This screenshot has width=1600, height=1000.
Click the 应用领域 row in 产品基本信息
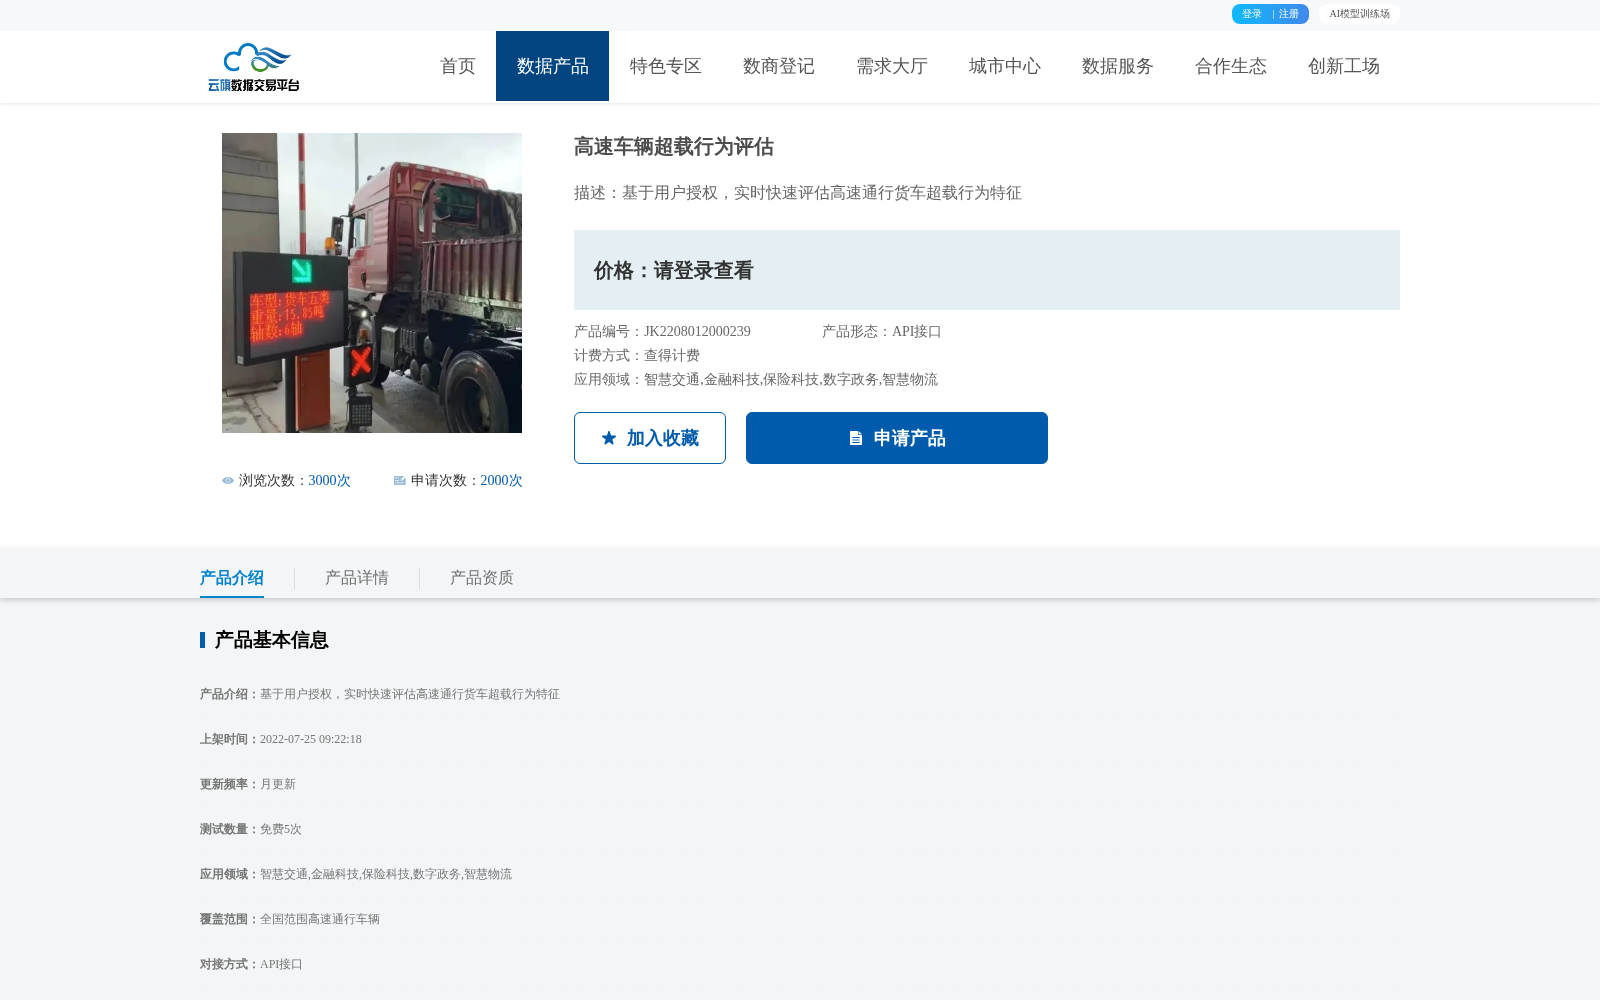pos(356,875)
